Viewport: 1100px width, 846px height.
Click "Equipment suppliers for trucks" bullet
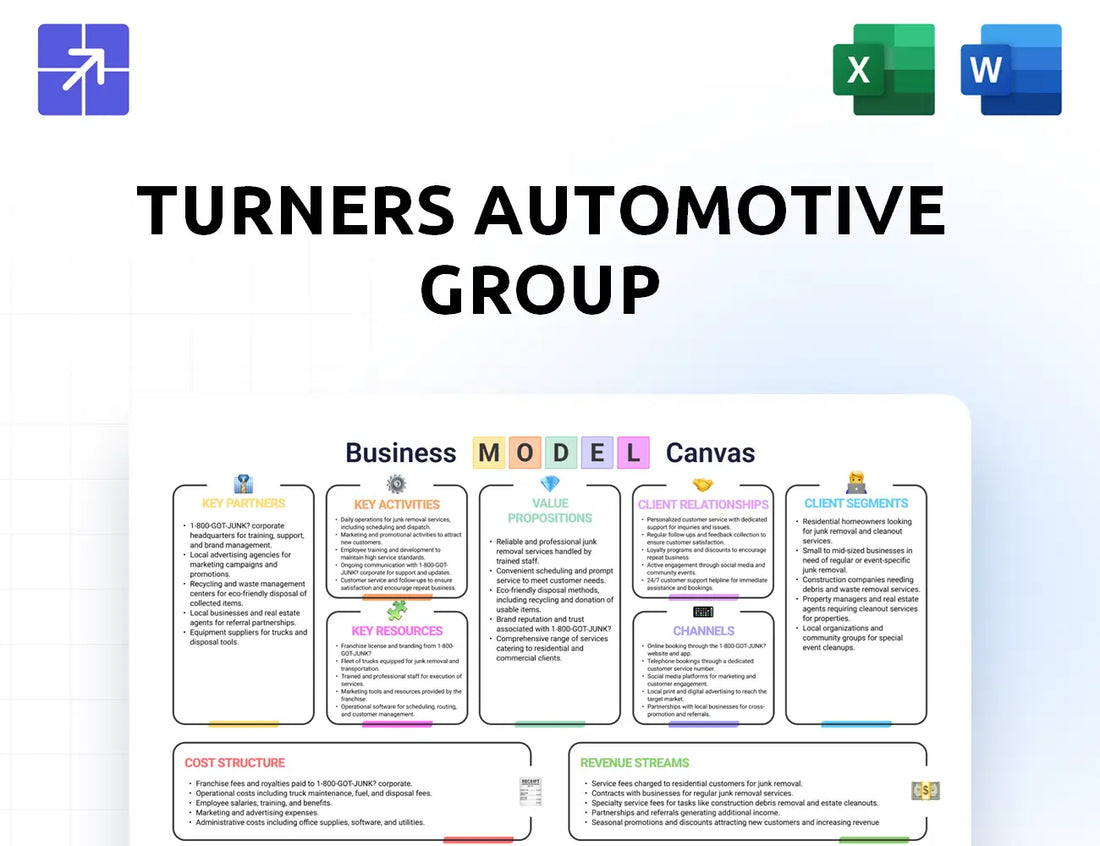coord(246,637)
